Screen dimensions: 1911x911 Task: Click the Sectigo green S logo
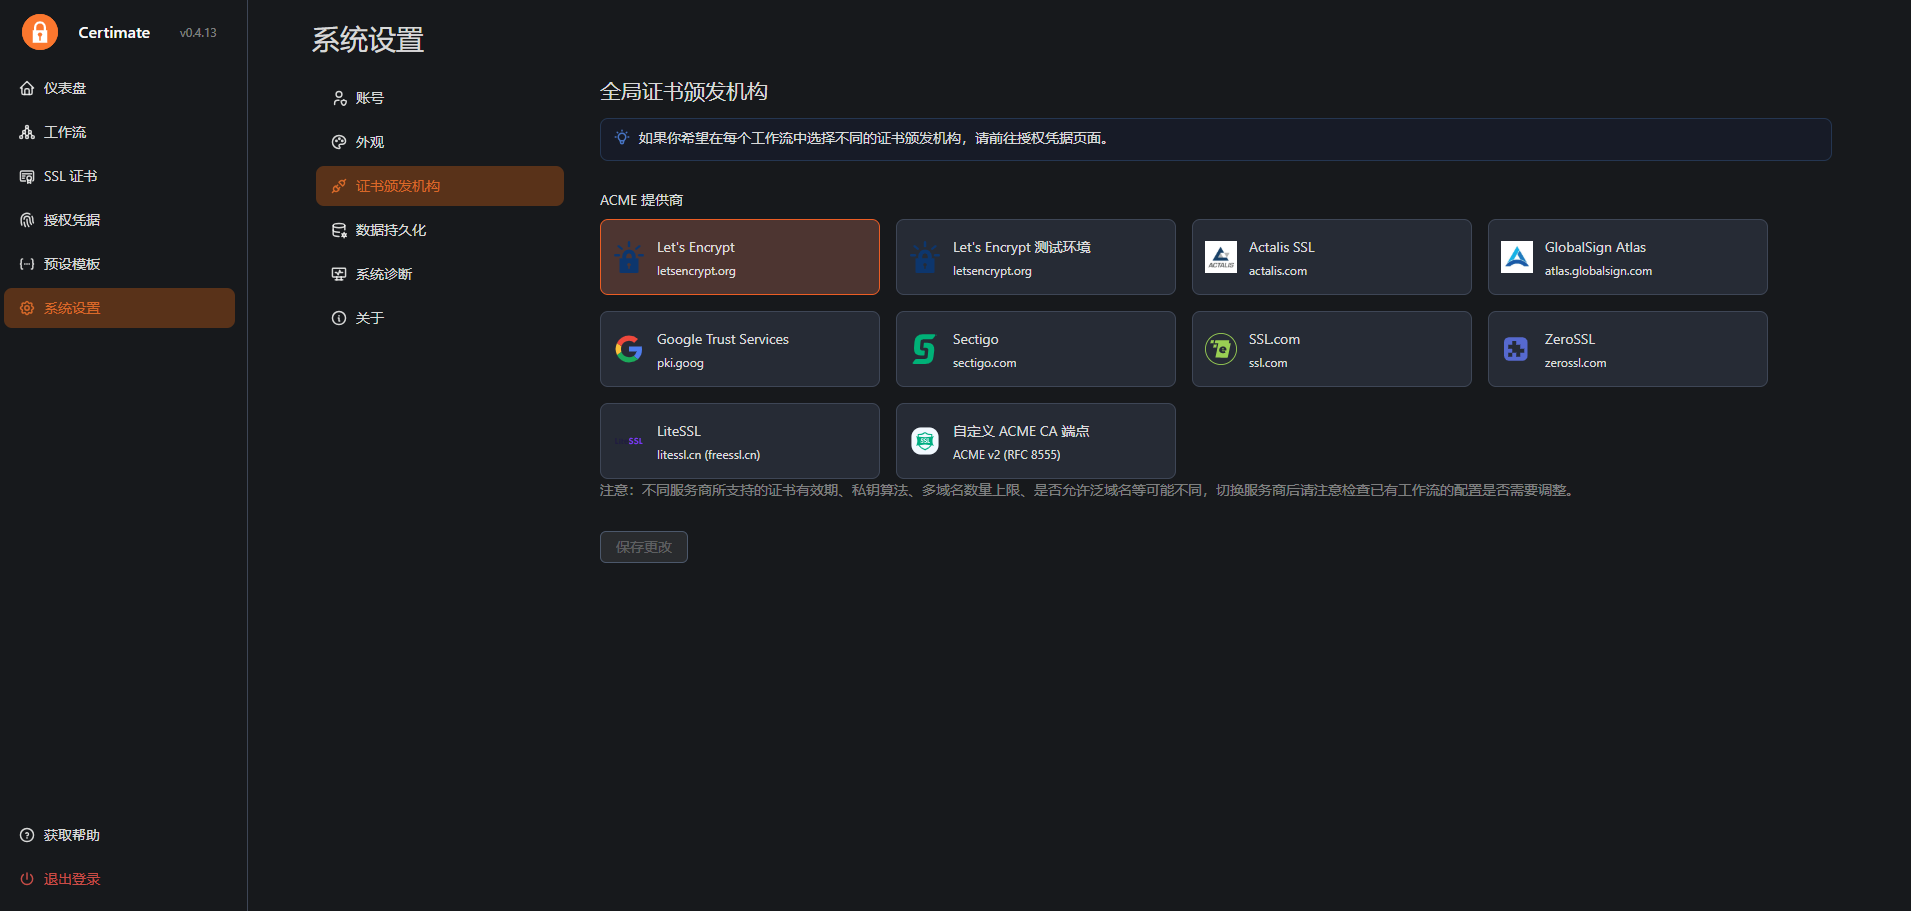click(925, 349)
